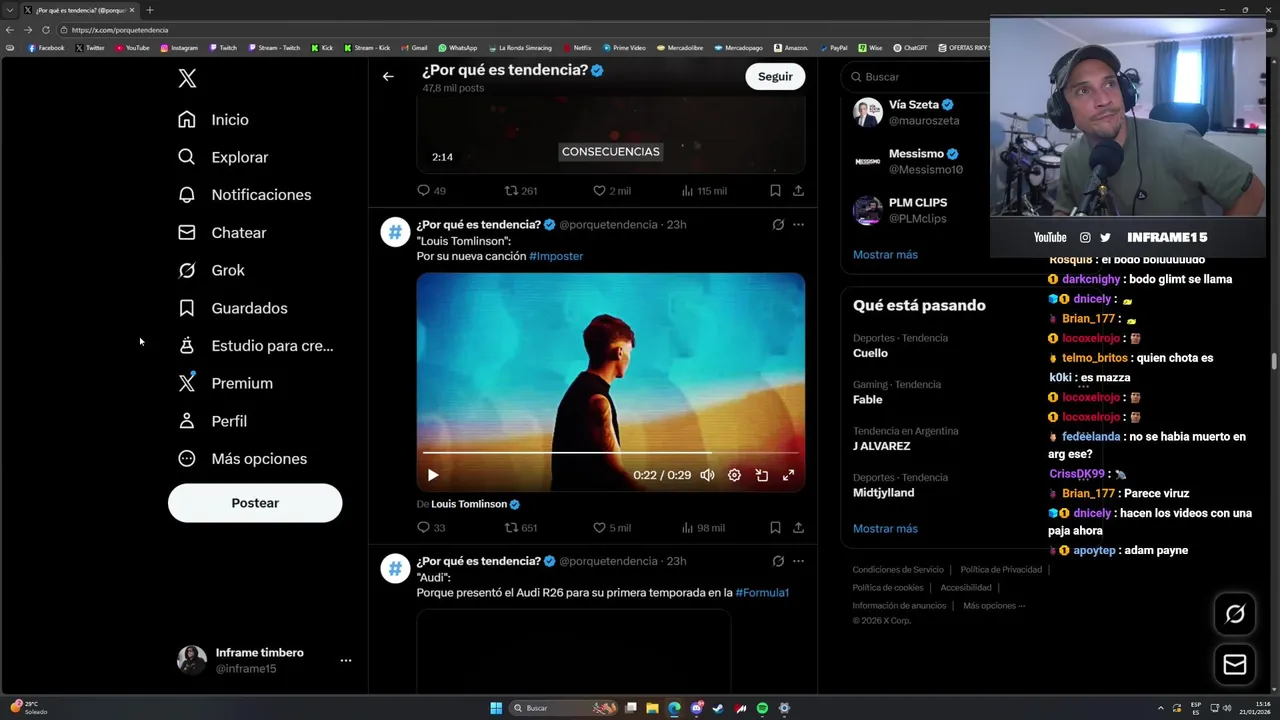The width and height of the screenshot is (1280, 720).
Task: Enter fullscreen video mode
Action: pos(788,476)
